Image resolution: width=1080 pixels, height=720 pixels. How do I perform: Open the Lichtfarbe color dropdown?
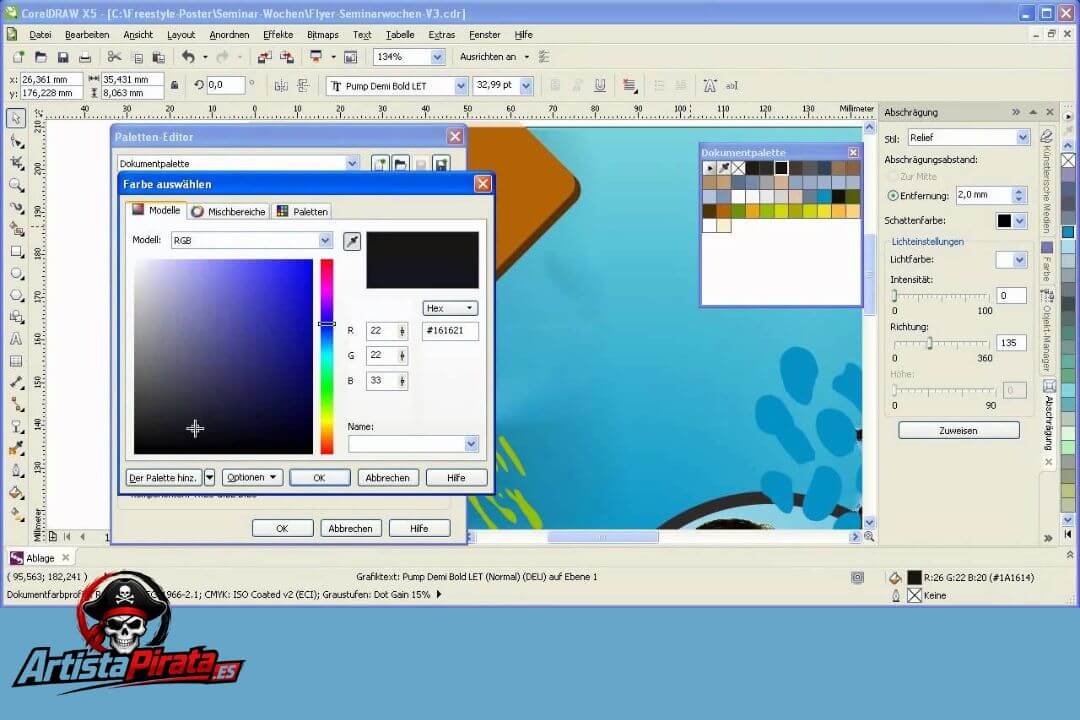[1020, 260]
